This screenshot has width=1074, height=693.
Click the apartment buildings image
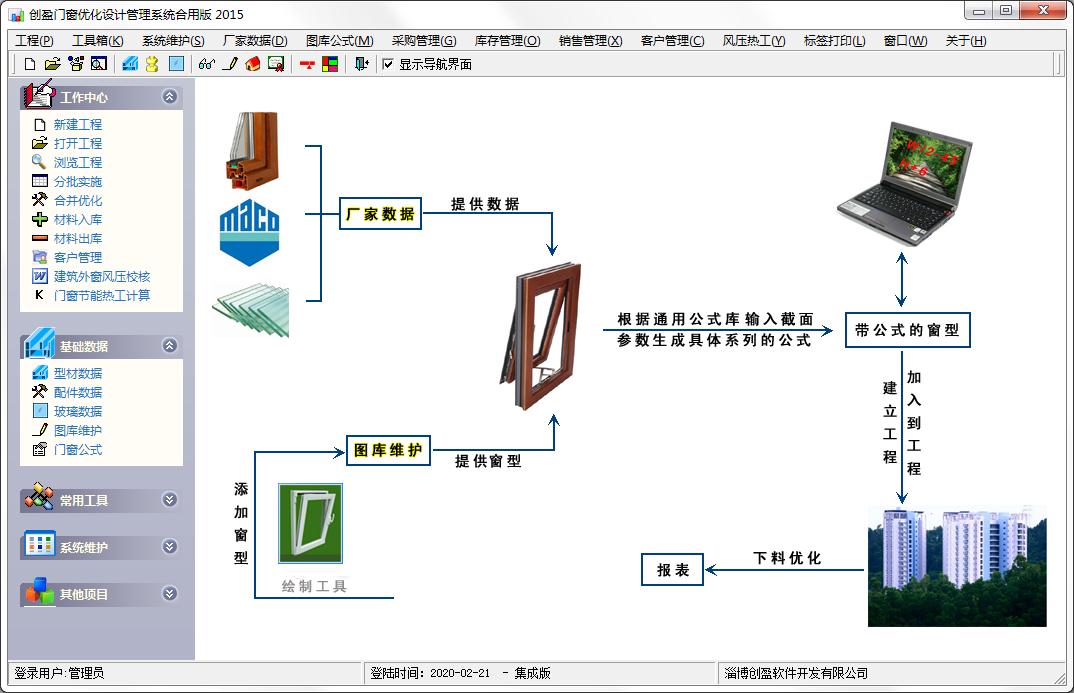[x=957, y=566]
